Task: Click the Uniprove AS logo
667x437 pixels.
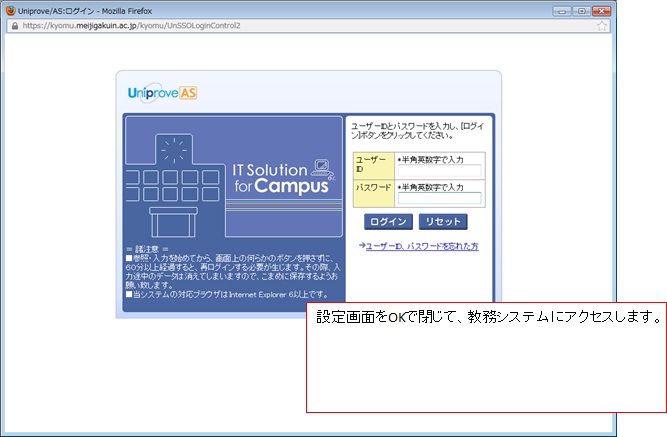Action: [162, 93]
